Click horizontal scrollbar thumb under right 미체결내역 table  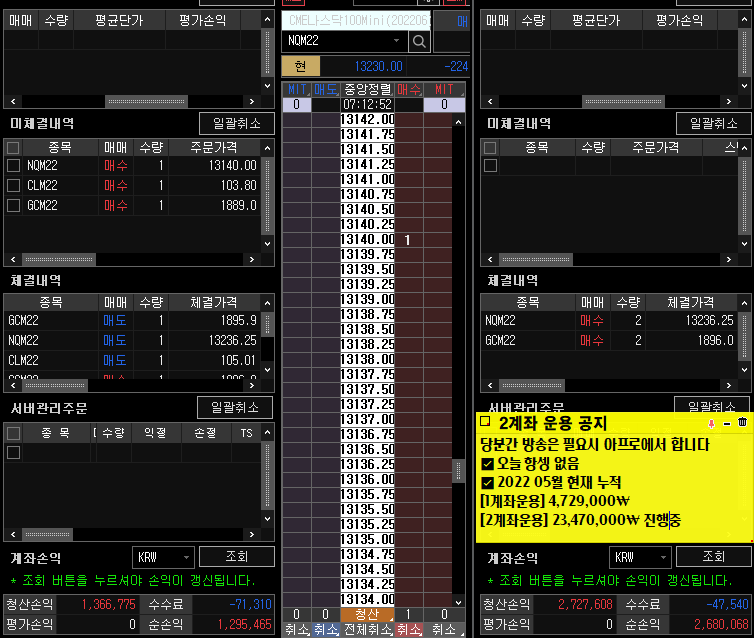coord(536,259)
